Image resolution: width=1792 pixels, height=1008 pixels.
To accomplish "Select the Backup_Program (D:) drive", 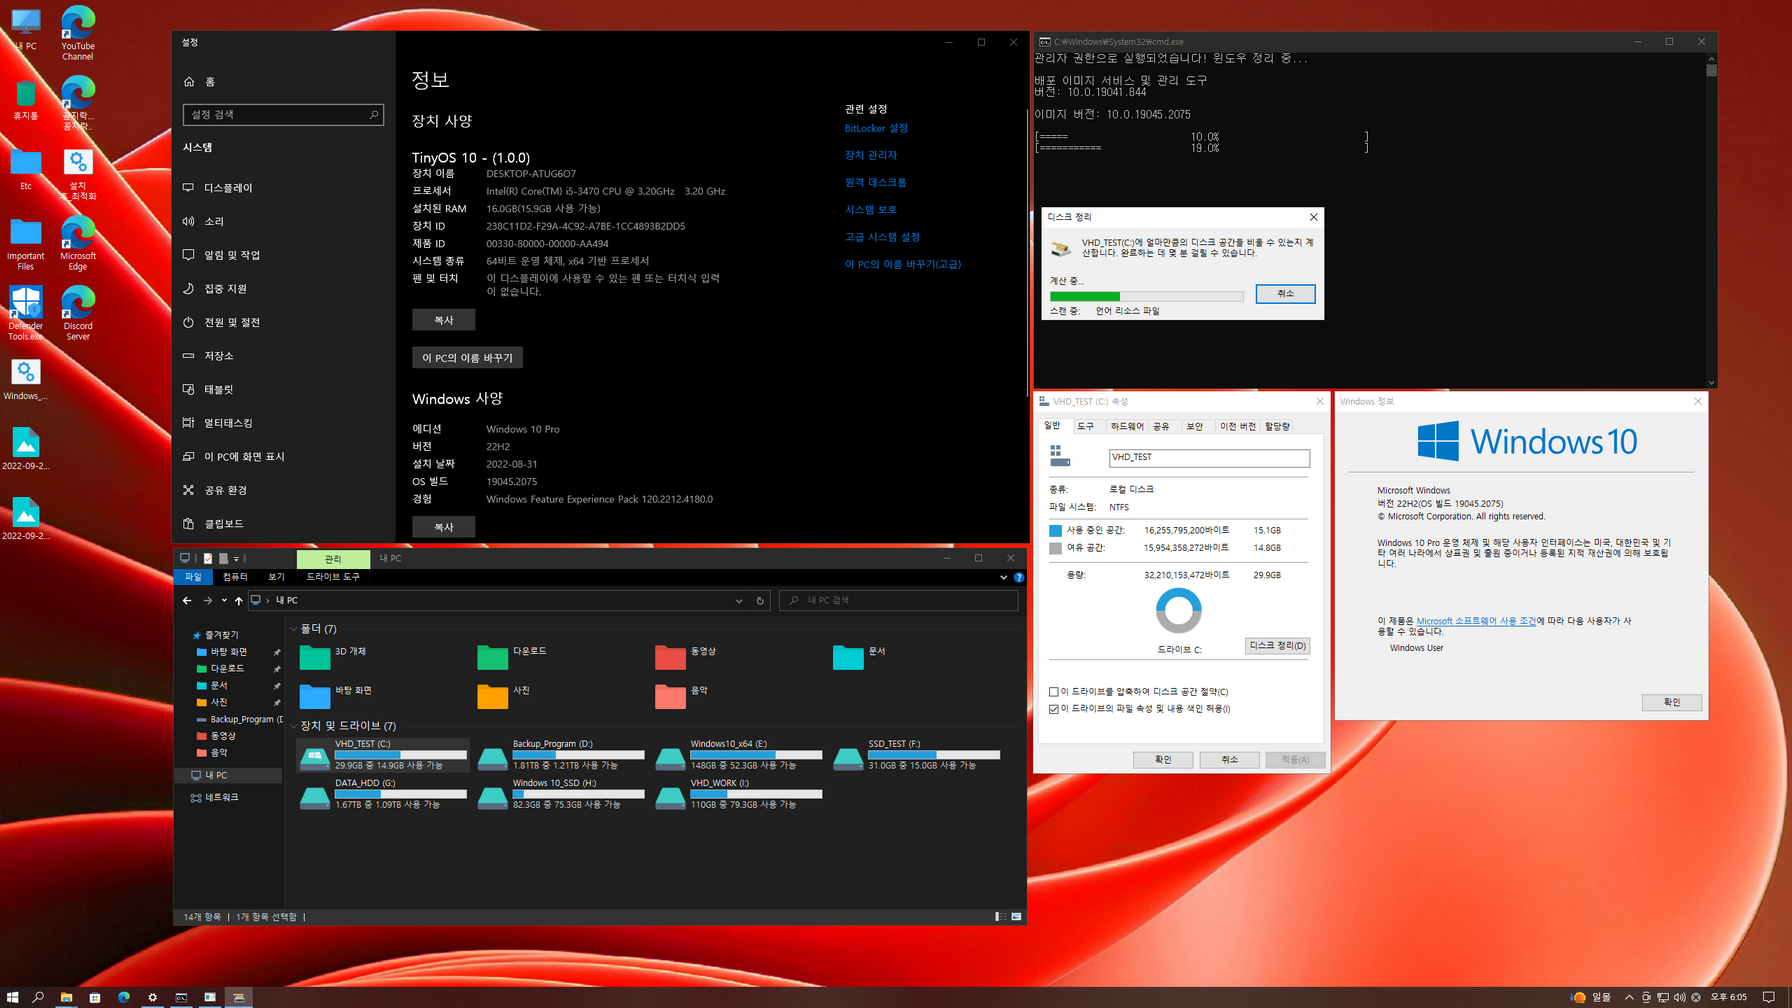I will click(x=561, y=756).
